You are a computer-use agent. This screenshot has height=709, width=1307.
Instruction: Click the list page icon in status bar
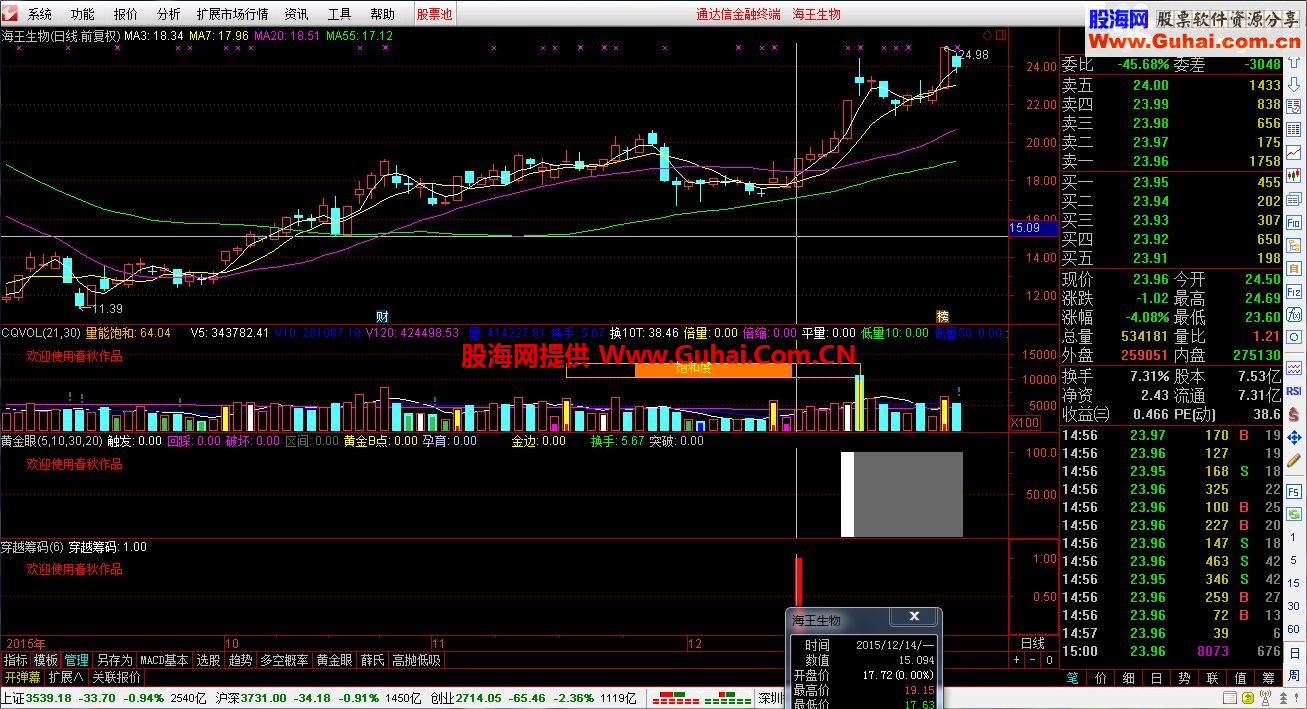point(1230,698)
